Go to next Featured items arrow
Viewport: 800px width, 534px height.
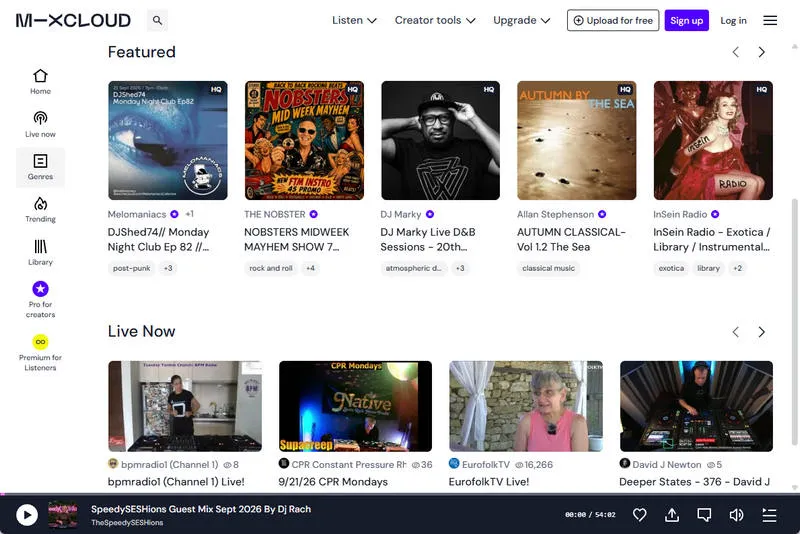coord(762,52)
